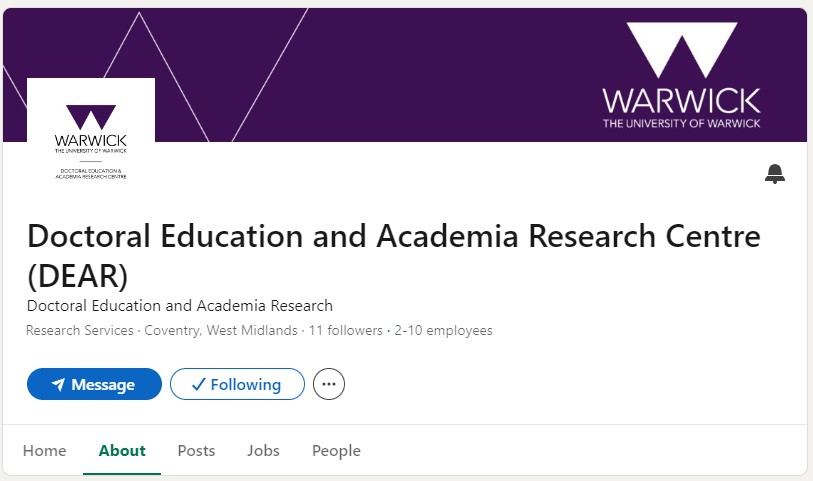The width and height of the screenshot is (813, 481).
Task: Click 'The University of Warwick' banner text
Action: click(x=681, y=123)
